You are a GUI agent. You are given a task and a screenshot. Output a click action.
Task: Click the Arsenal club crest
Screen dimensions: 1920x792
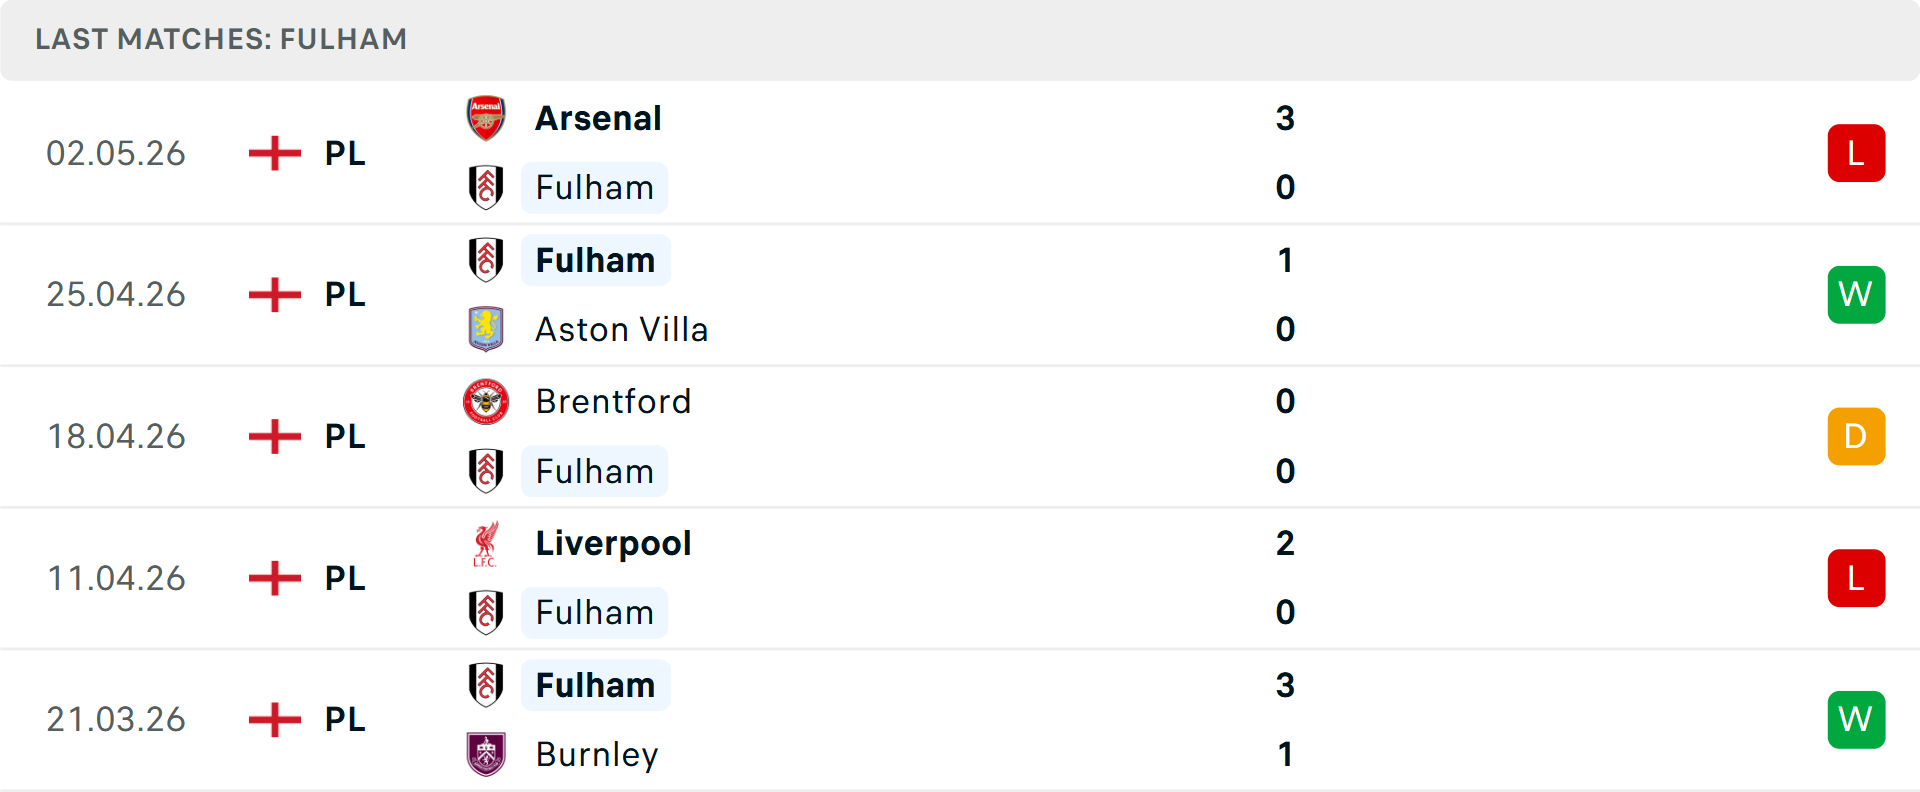pos(486,118)
